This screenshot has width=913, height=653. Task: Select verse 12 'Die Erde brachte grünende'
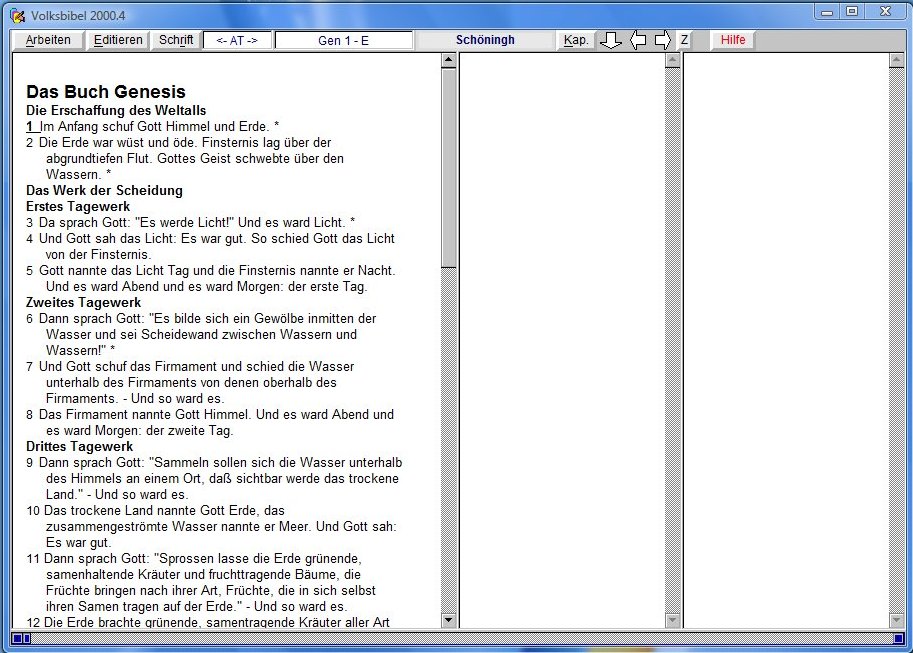[208, 622]
